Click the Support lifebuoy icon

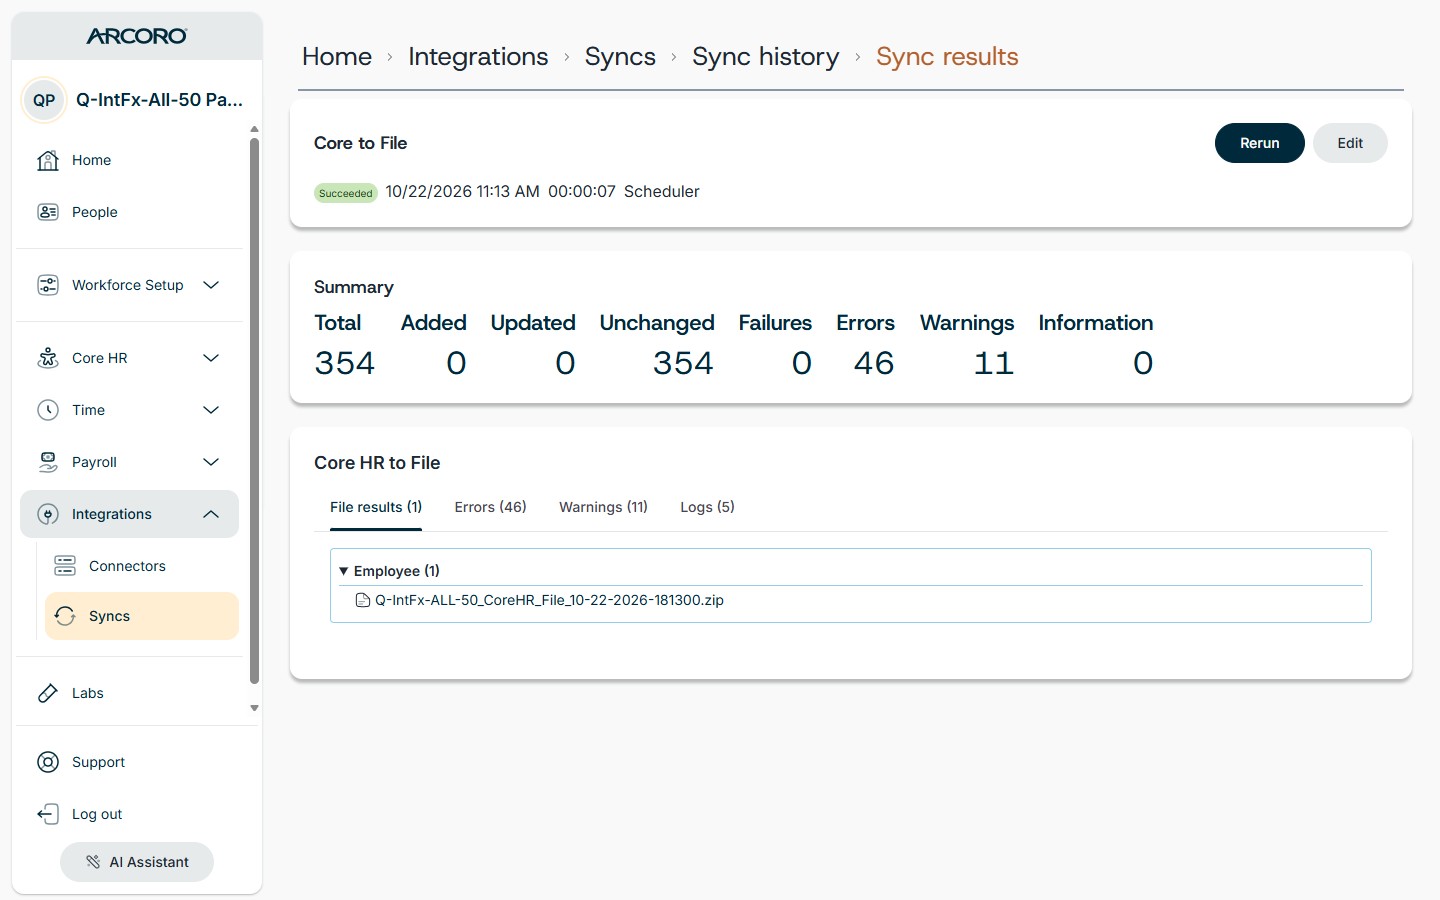coord(48,762)
